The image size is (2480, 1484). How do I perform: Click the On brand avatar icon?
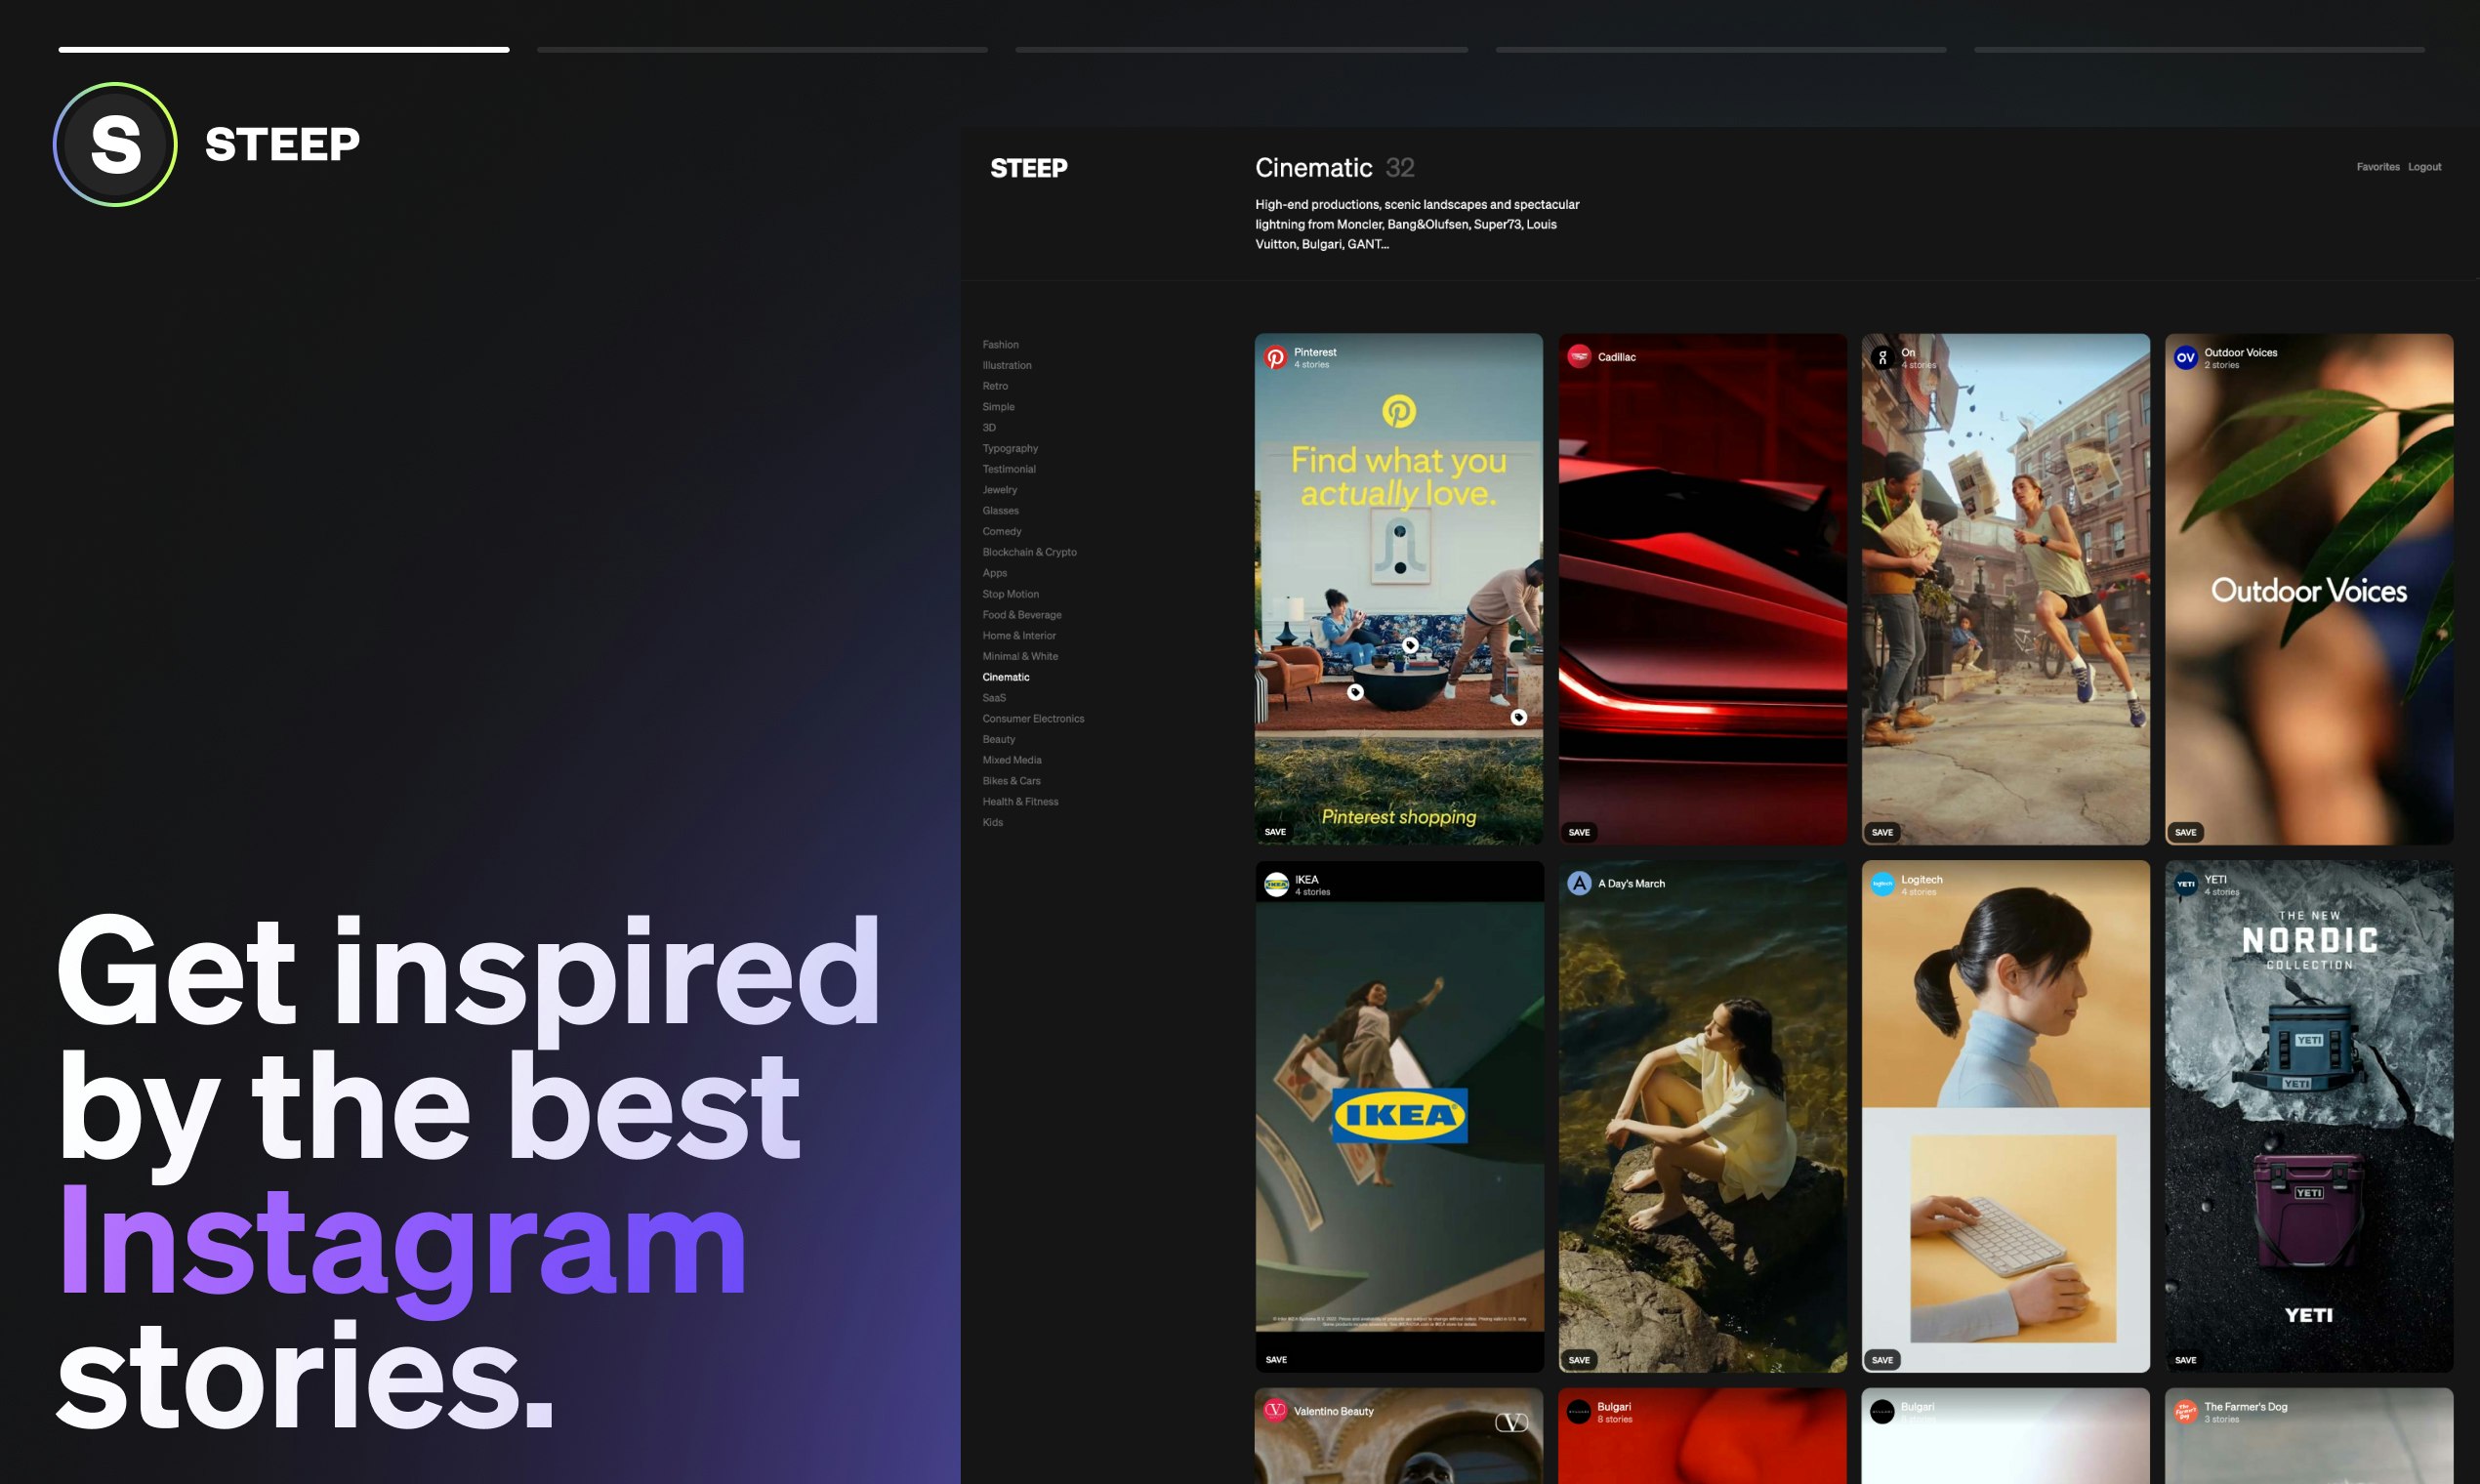1882,357
